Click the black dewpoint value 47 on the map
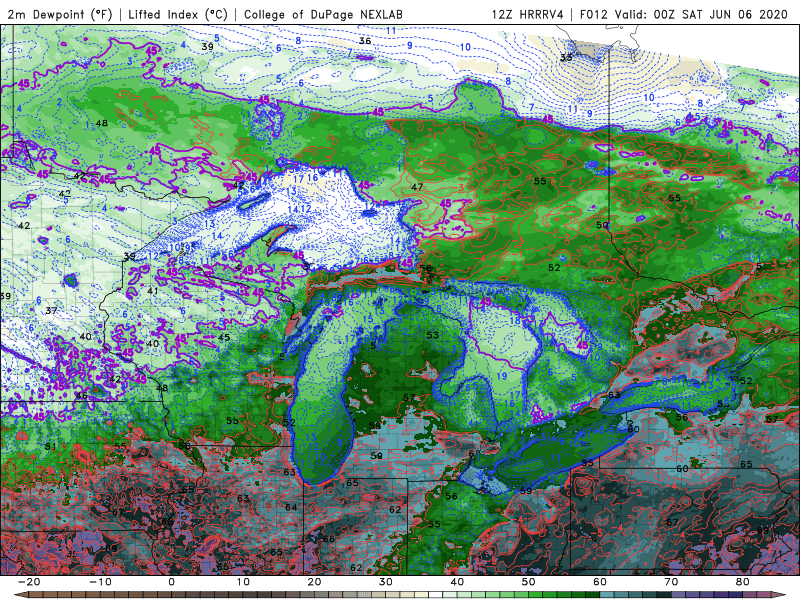This screenshot has width=800, height=600. (417, 187)
